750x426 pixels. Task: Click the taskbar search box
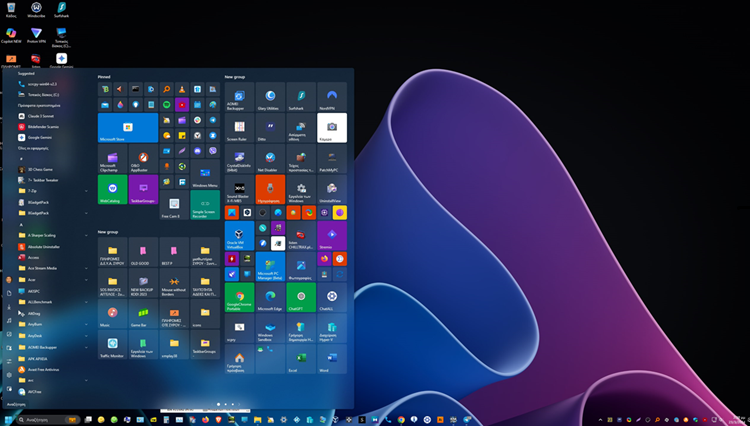click(48, 420)
